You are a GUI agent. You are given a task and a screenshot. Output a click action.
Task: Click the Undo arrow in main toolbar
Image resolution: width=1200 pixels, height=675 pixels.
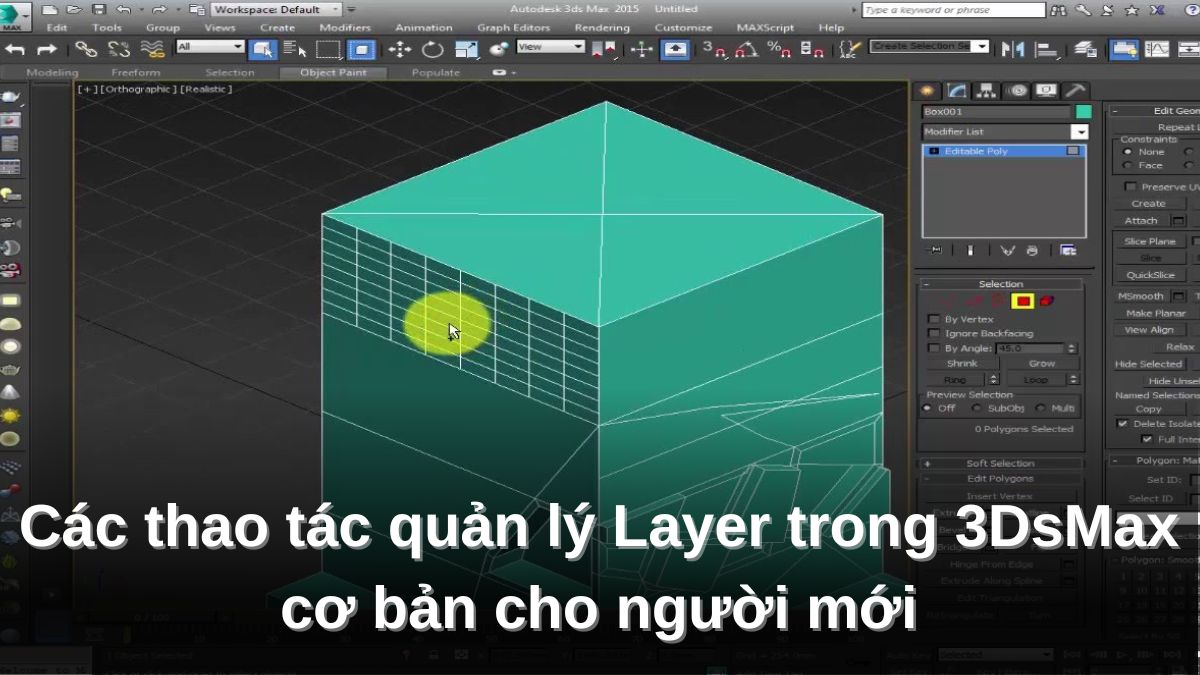coord(17,48)
